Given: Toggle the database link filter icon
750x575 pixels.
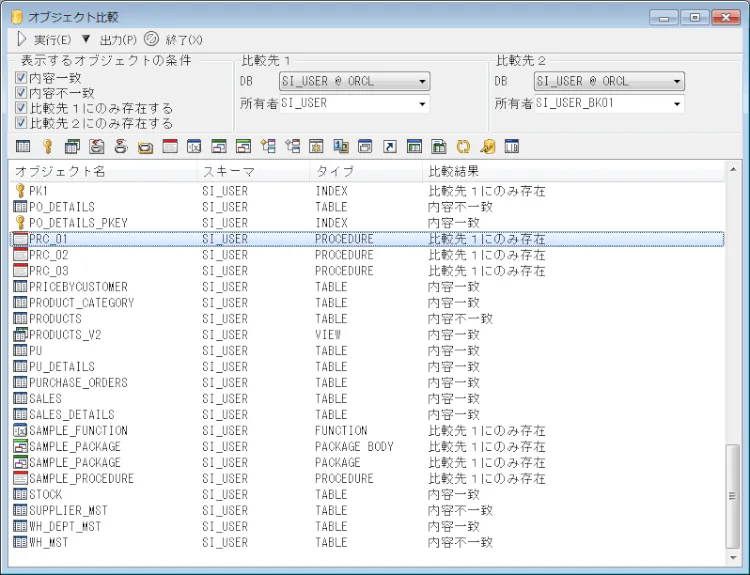Looking at the screenshot, I should click(x=487, y=146).
